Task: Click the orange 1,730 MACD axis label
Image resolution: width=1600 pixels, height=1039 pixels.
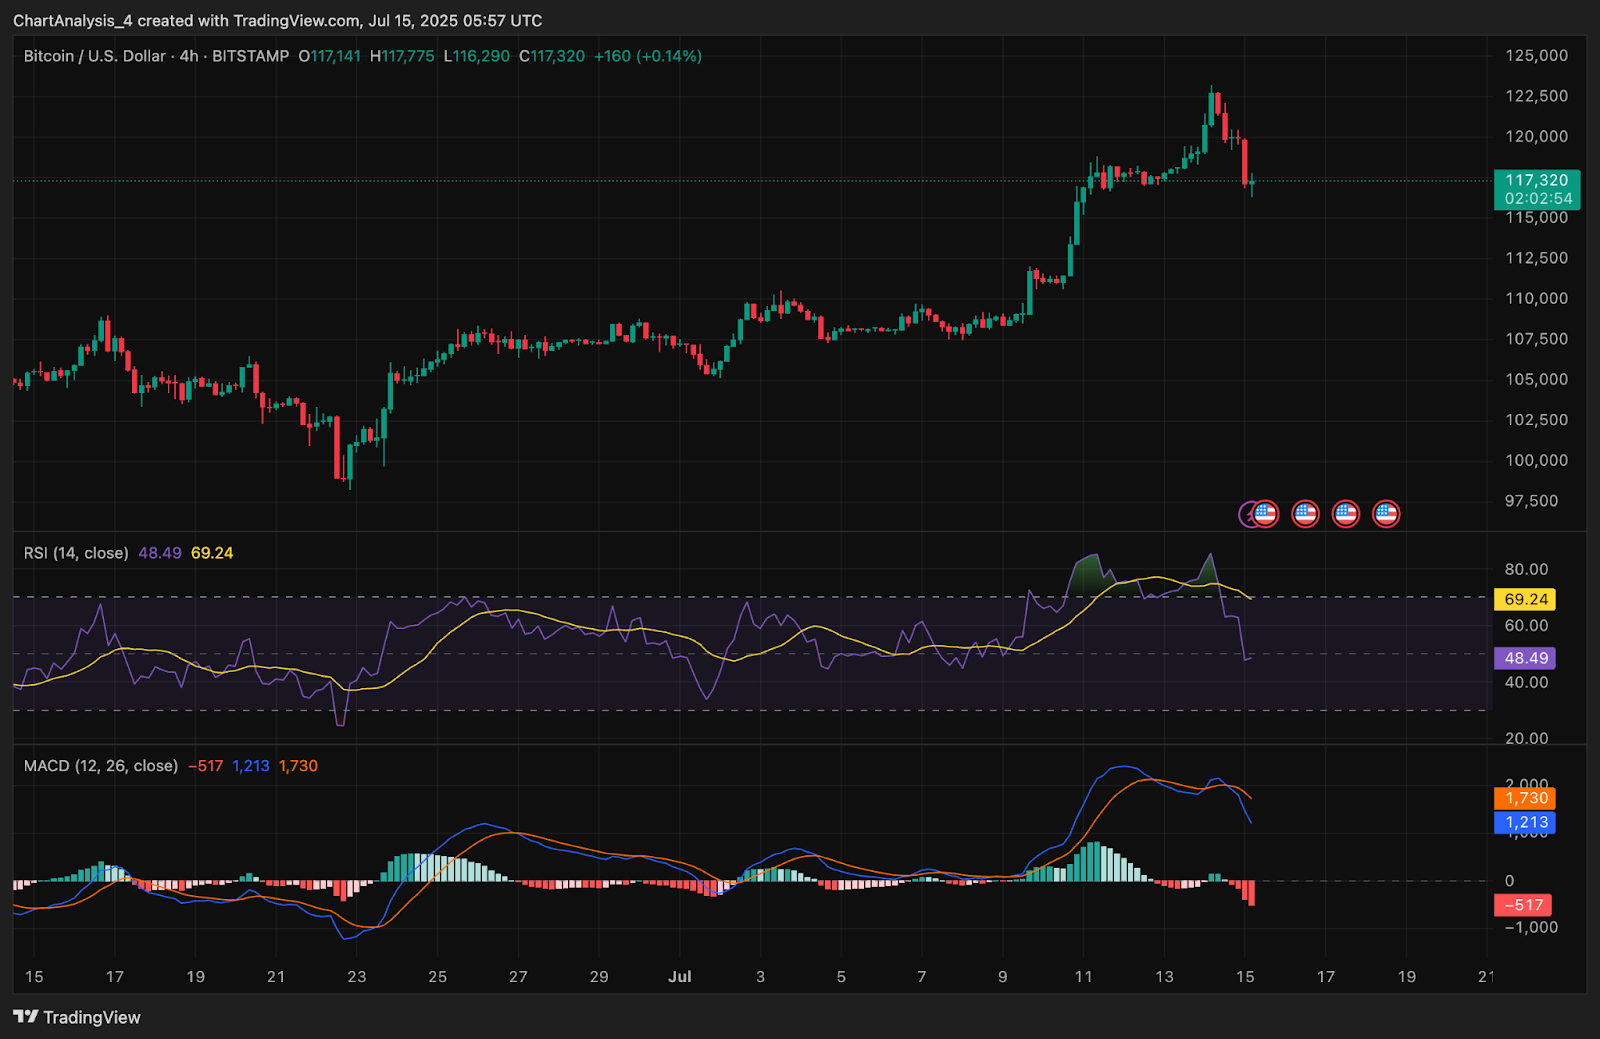Action: (1526, 798)
